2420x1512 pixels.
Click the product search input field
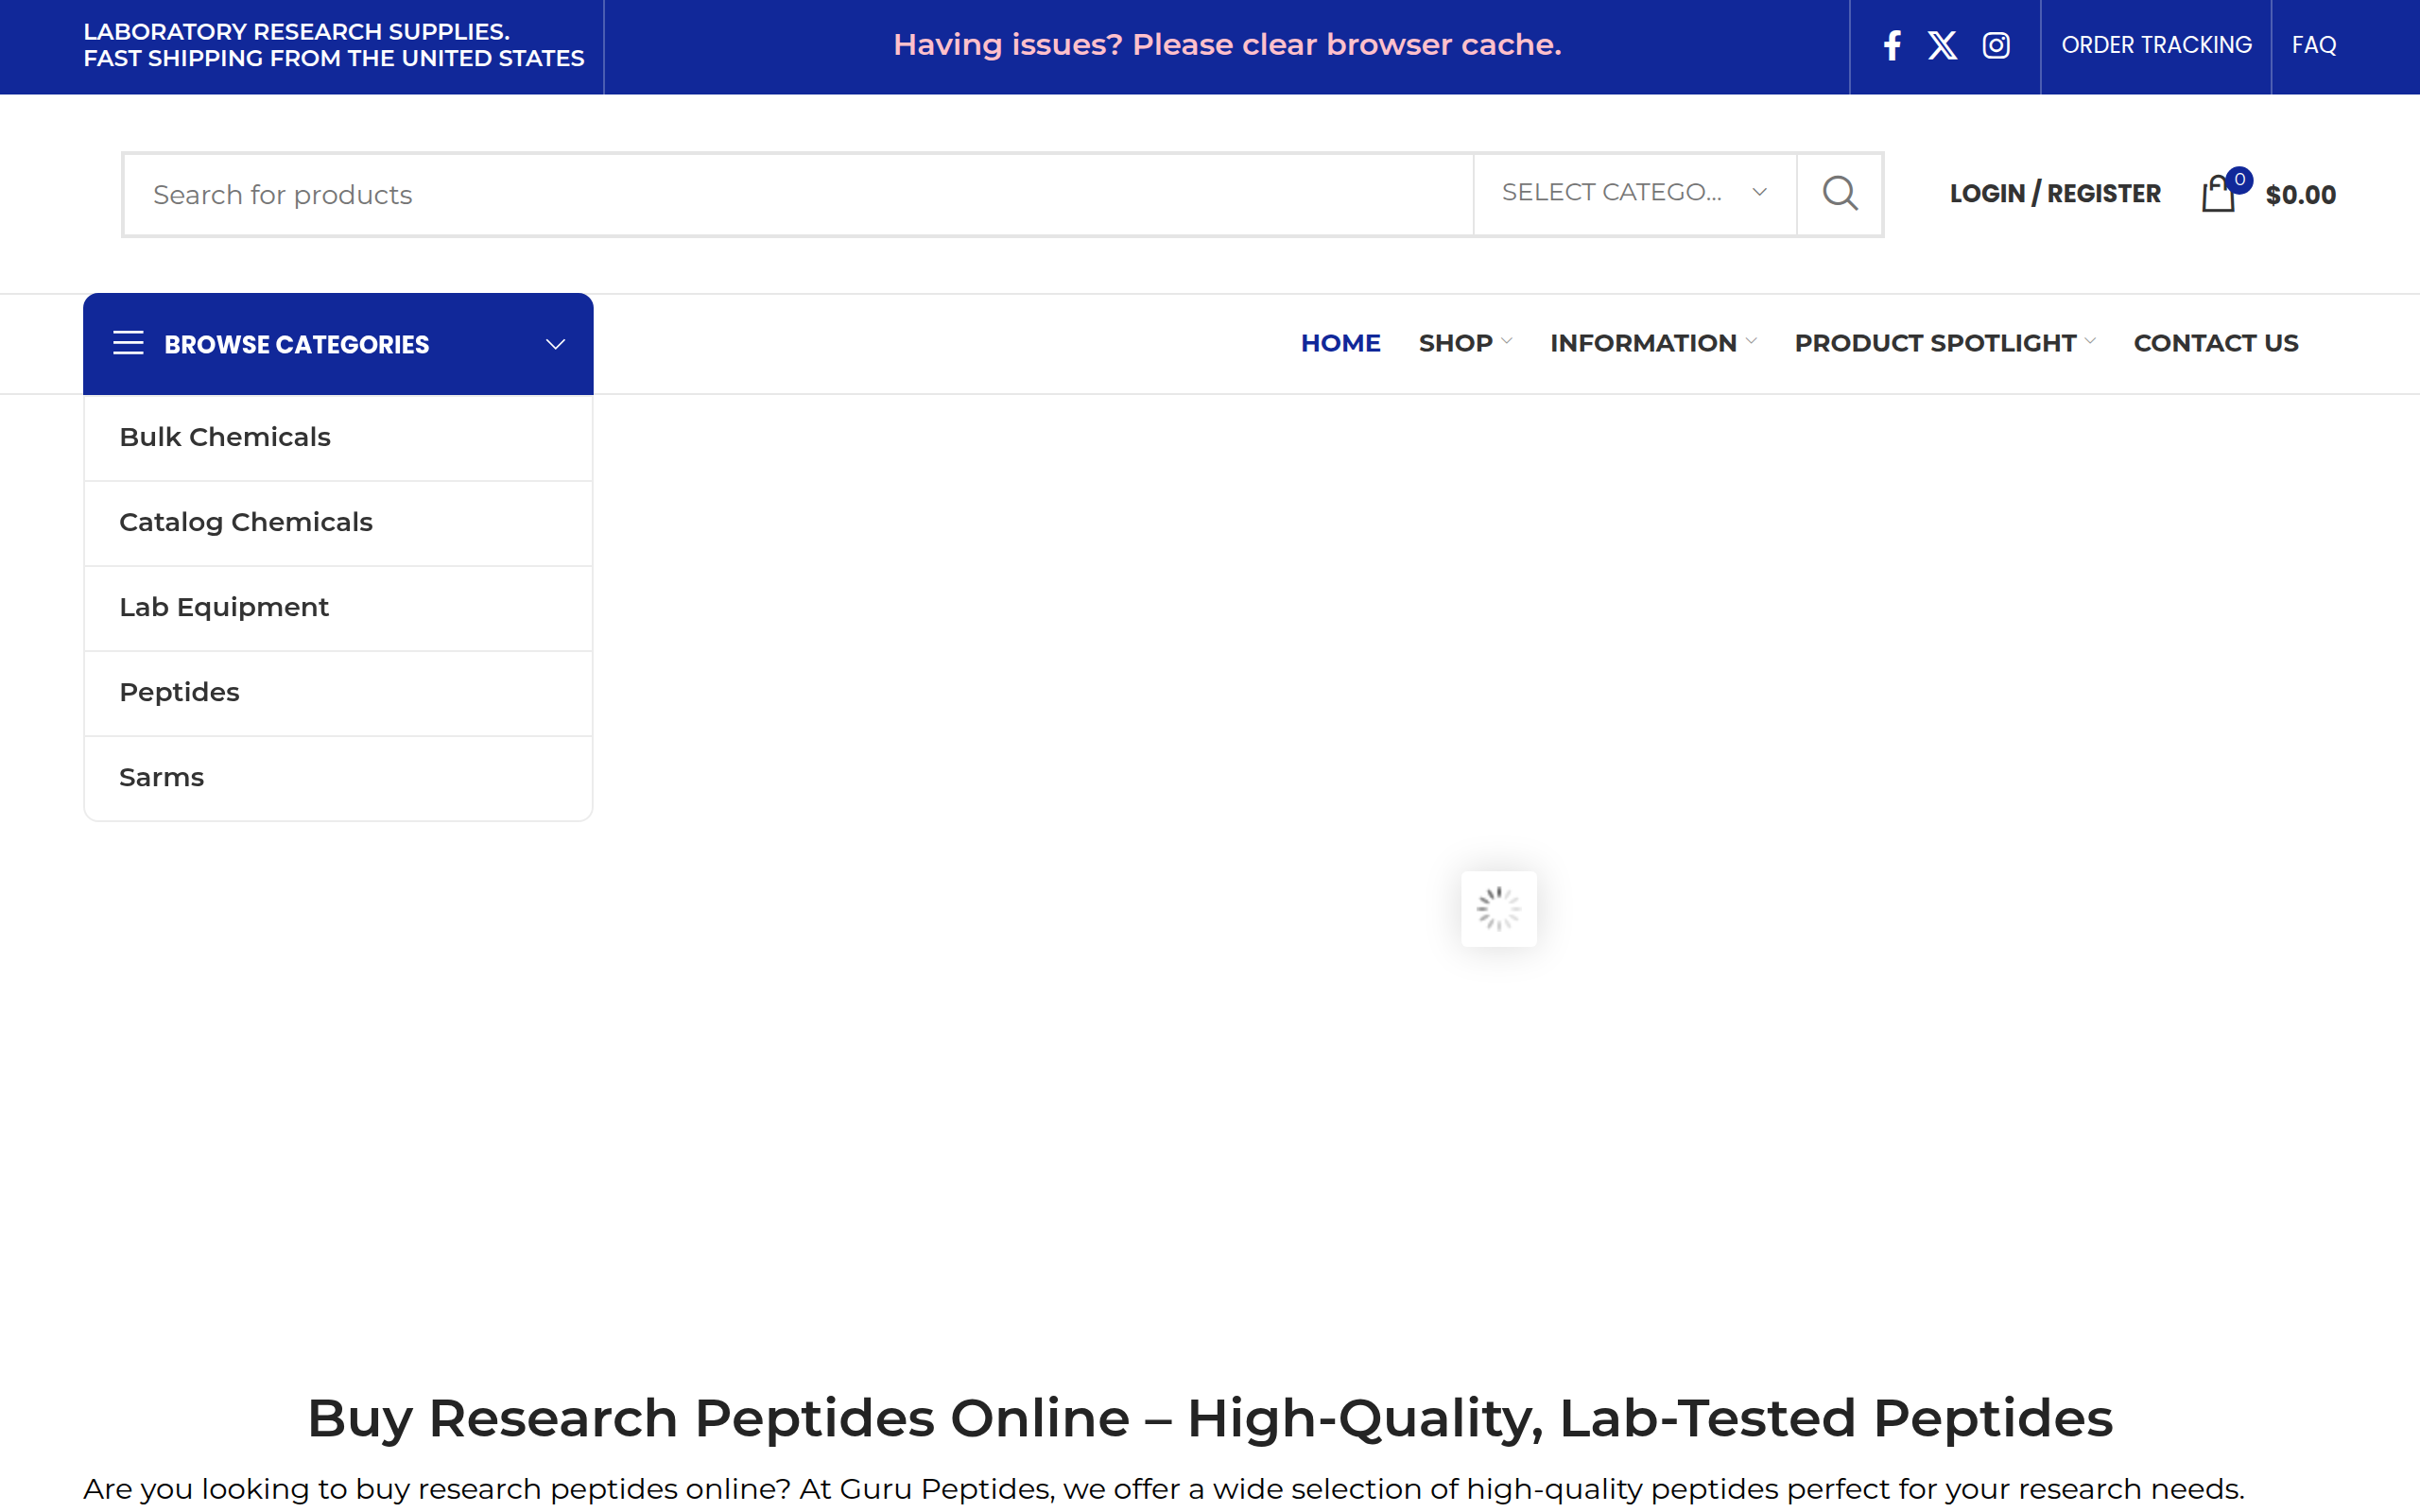pos(700,193)
